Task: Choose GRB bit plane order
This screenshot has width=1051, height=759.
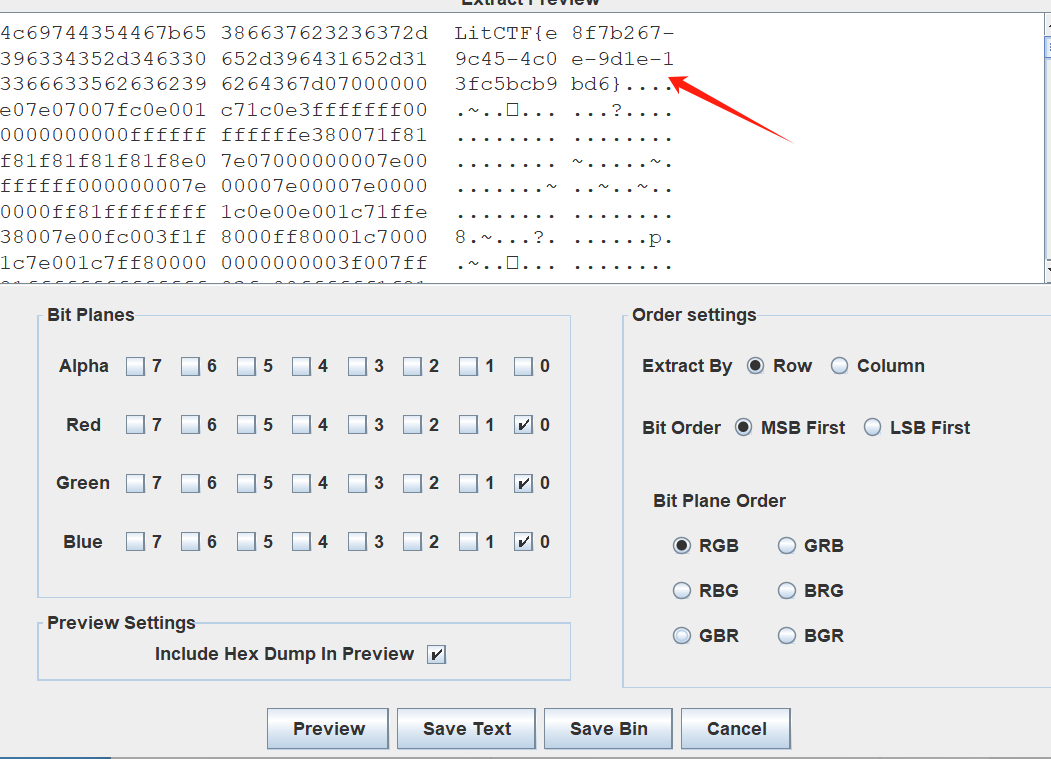Action: 787,546
